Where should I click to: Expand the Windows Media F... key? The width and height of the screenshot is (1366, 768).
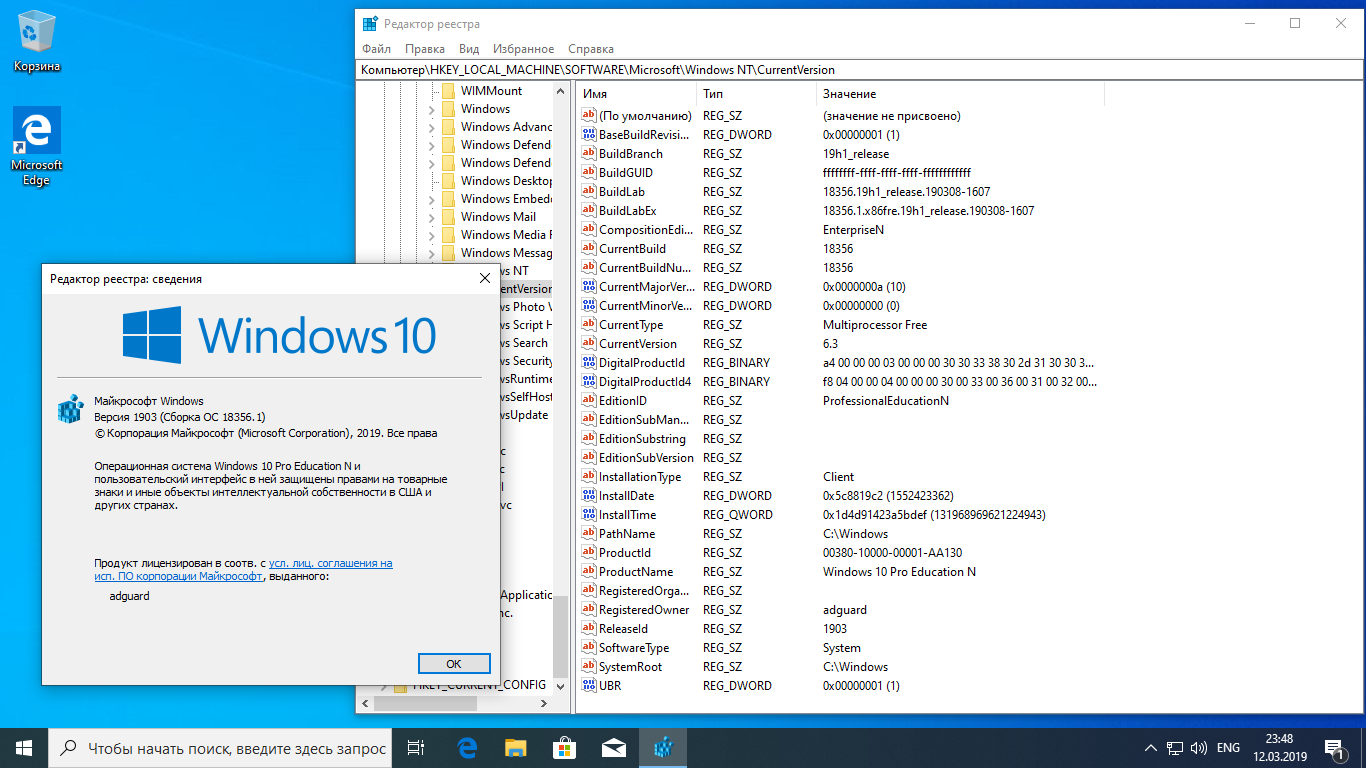(431, 235)
